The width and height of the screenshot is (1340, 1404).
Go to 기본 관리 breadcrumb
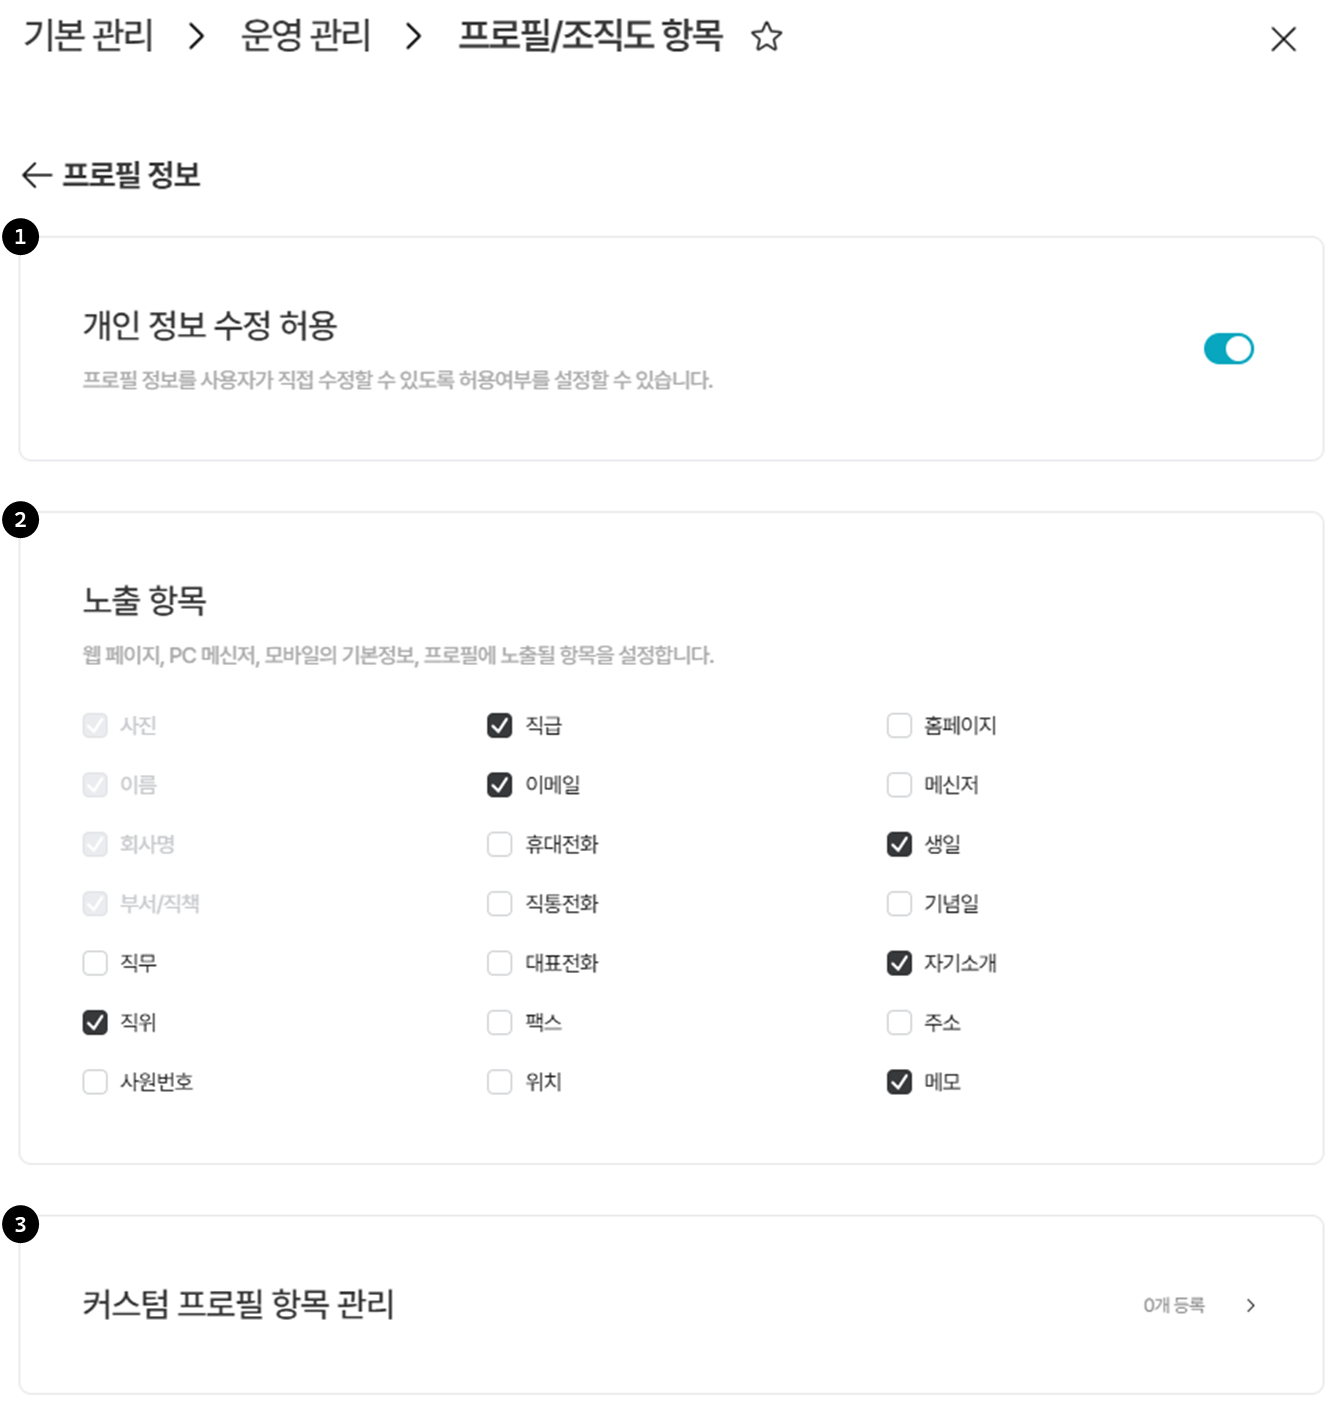(88, 36)
